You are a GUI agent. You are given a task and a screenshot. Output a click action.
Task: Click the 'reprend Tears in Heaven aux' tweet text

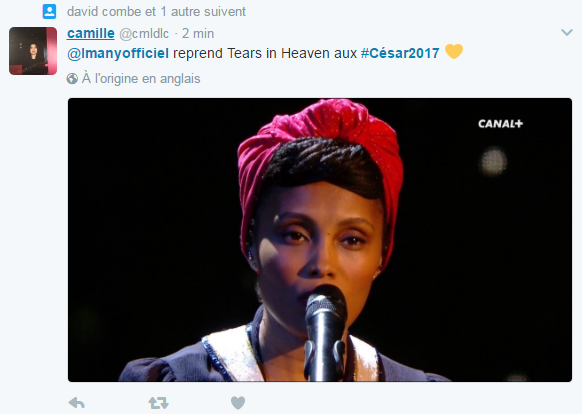pos(265,53)
